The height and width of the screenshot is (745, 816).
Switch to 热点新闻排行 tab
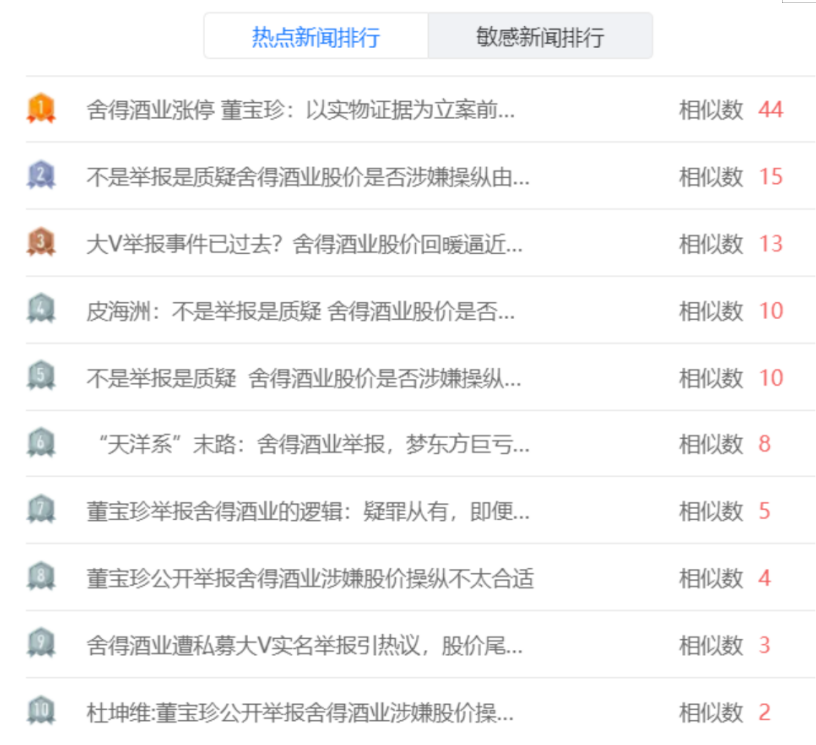pos(316,36)
